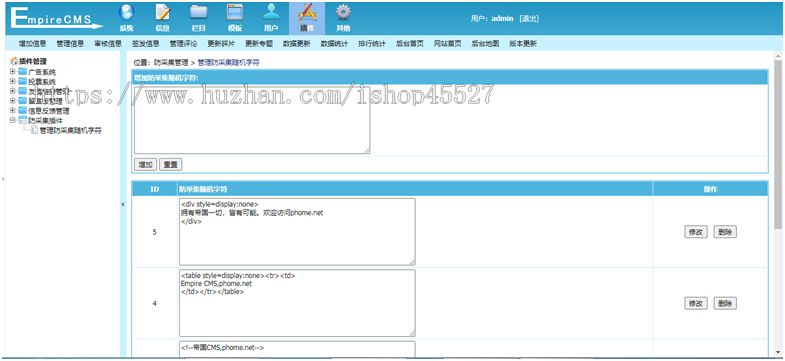Open the 版本更新 shortcut
The height and width of the screenshot is (361, 785).
[523, 44]
